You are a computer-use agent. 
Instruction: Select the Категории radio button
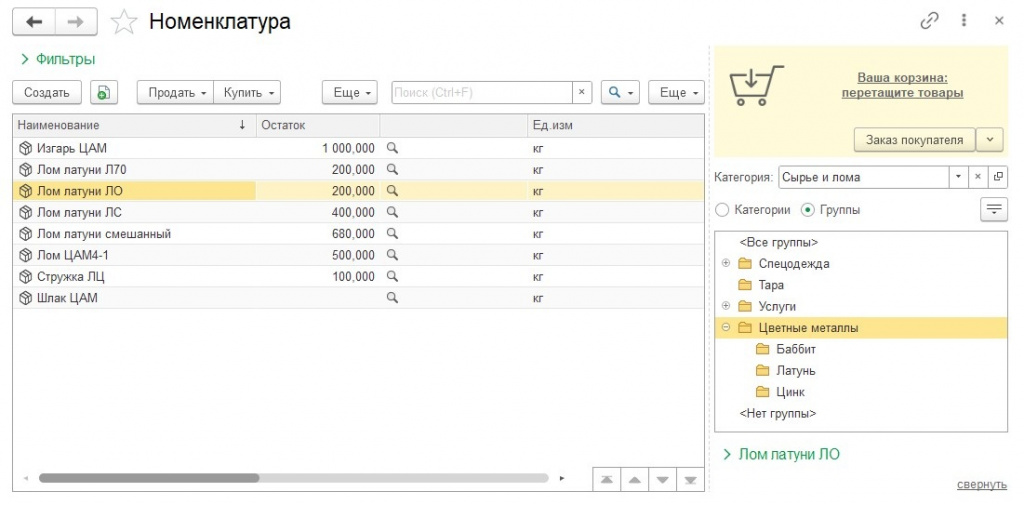click(x=722, y=210)
